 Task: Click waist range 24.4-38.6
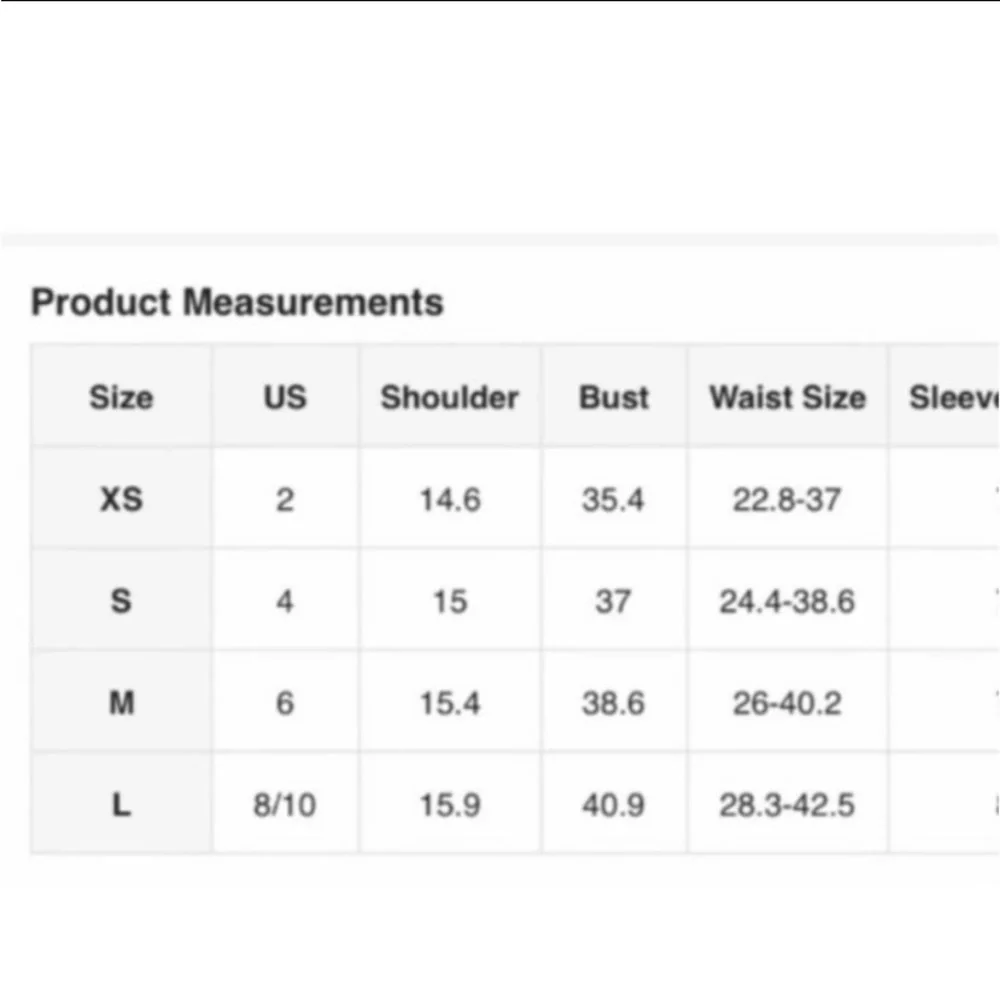pos(787,601)
